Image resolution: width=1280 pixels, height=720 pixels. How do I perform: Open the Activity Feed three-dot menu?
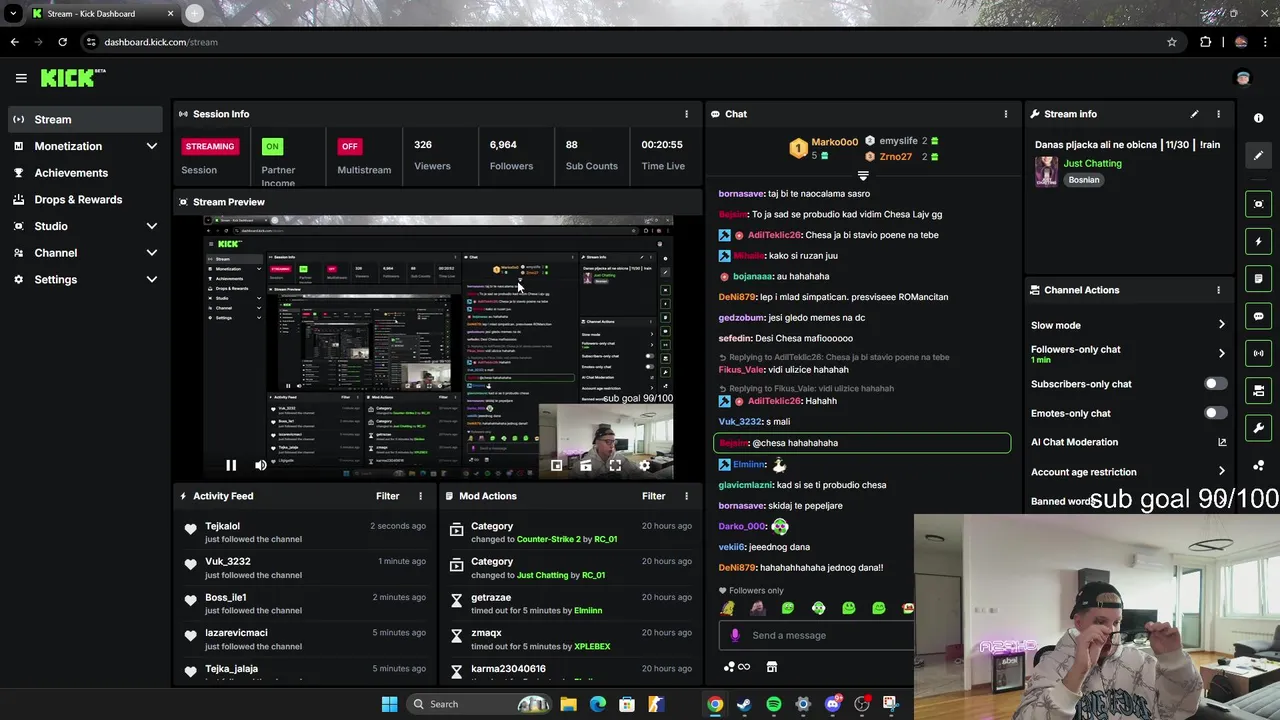click(420, 496)
